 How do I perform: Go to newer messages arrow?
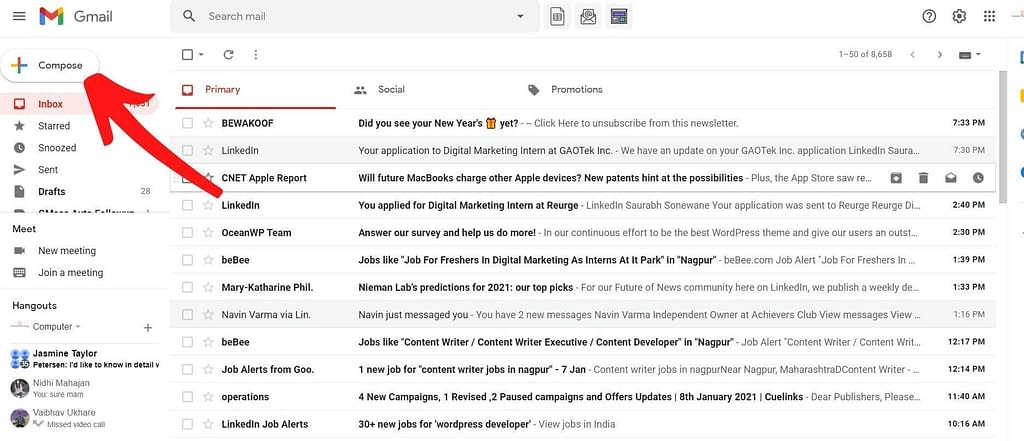tap(912, 55)
